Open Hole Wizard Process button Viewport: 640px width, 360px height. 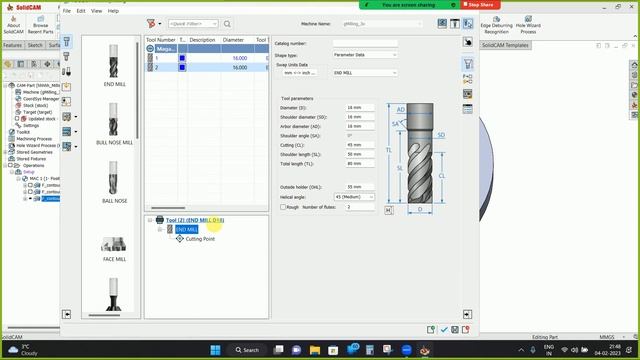point(528,25)
